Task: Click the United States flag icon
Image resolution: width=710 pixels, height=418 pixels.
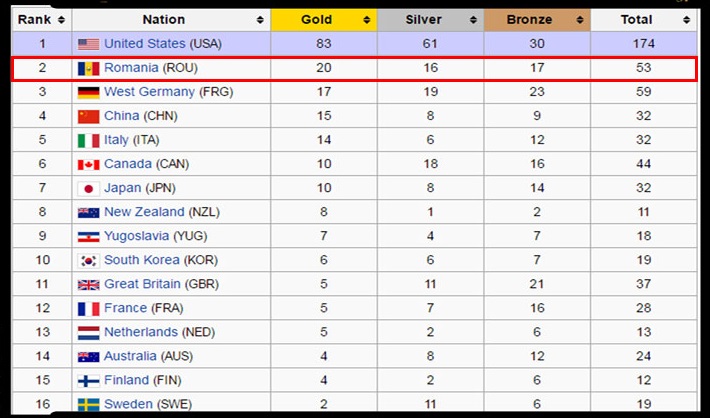Action: pyautogui.click(x=88, y=44)
